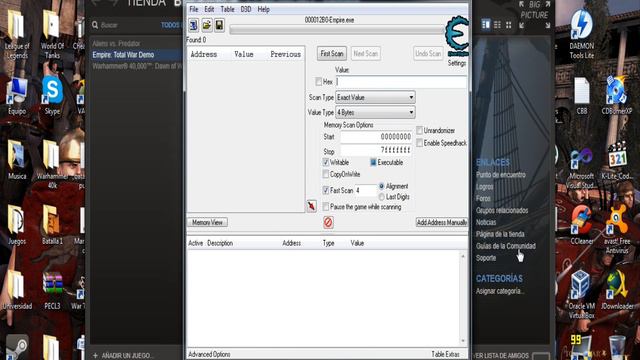Enable Pause the game while scanning

(x=326, y=207)
